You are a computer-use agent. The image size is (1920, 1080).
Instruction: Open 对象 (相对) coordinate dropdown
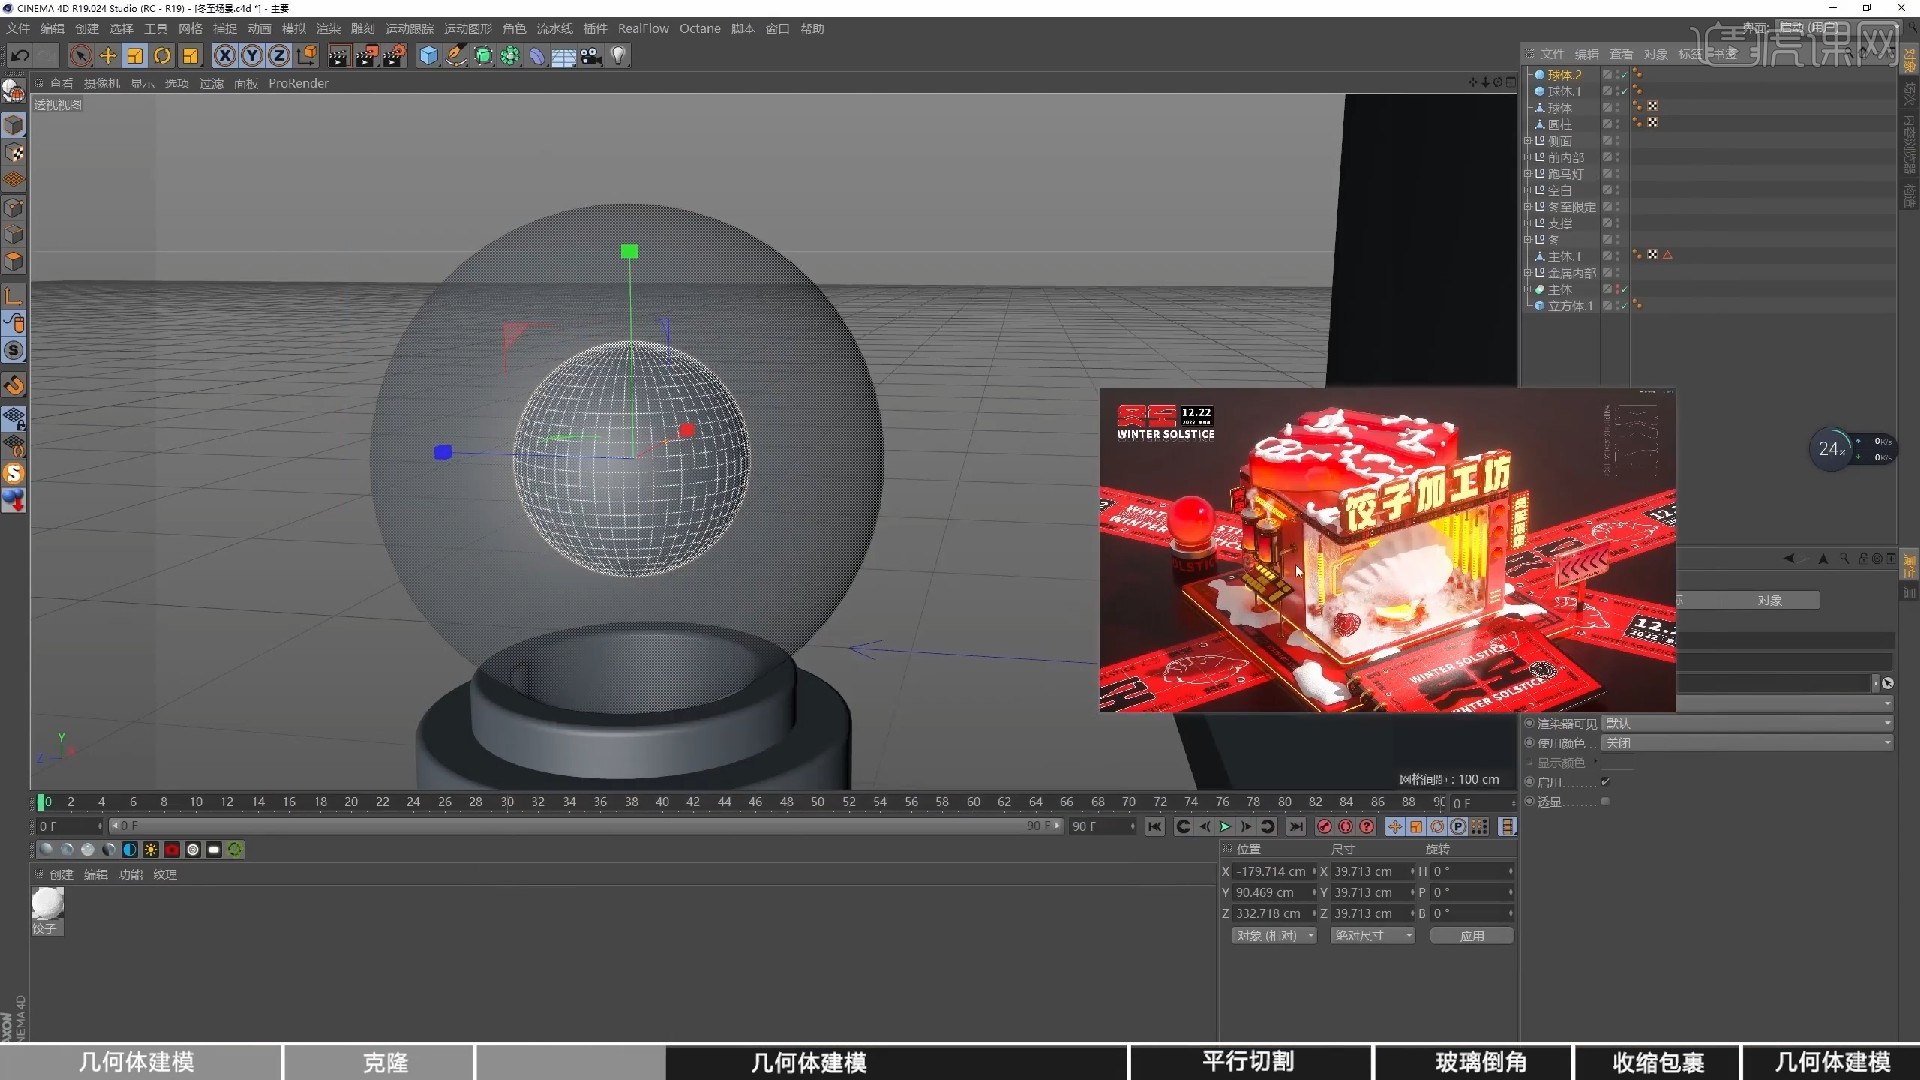coord(1274,936)
